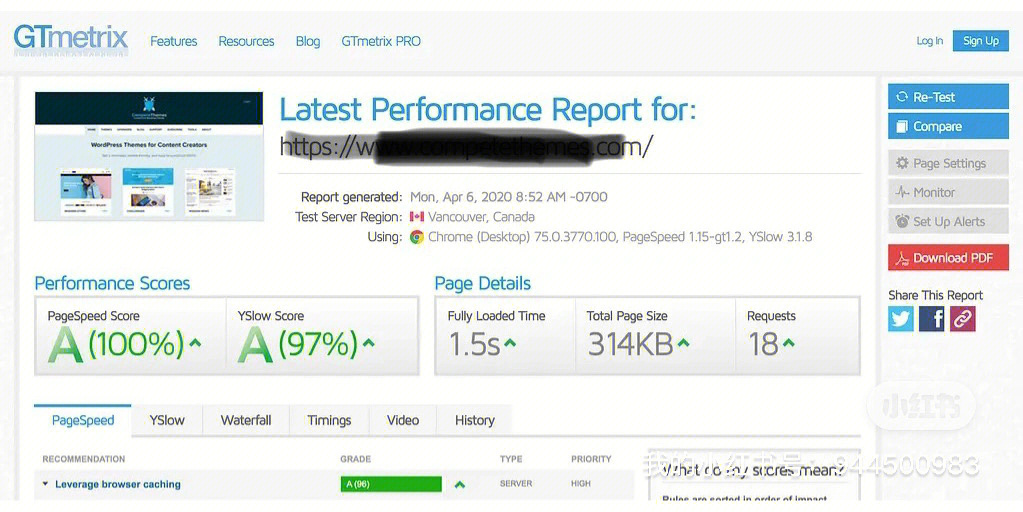Viewport: 1023px width, 512px height.
Task: Open the History tab
Action: pyautogui.click(x=474, y=421)
